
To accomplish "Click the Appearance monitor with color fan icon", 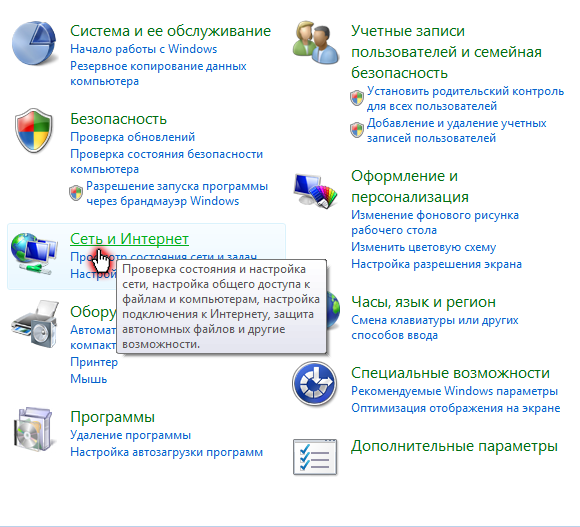I will click(316, 190).
